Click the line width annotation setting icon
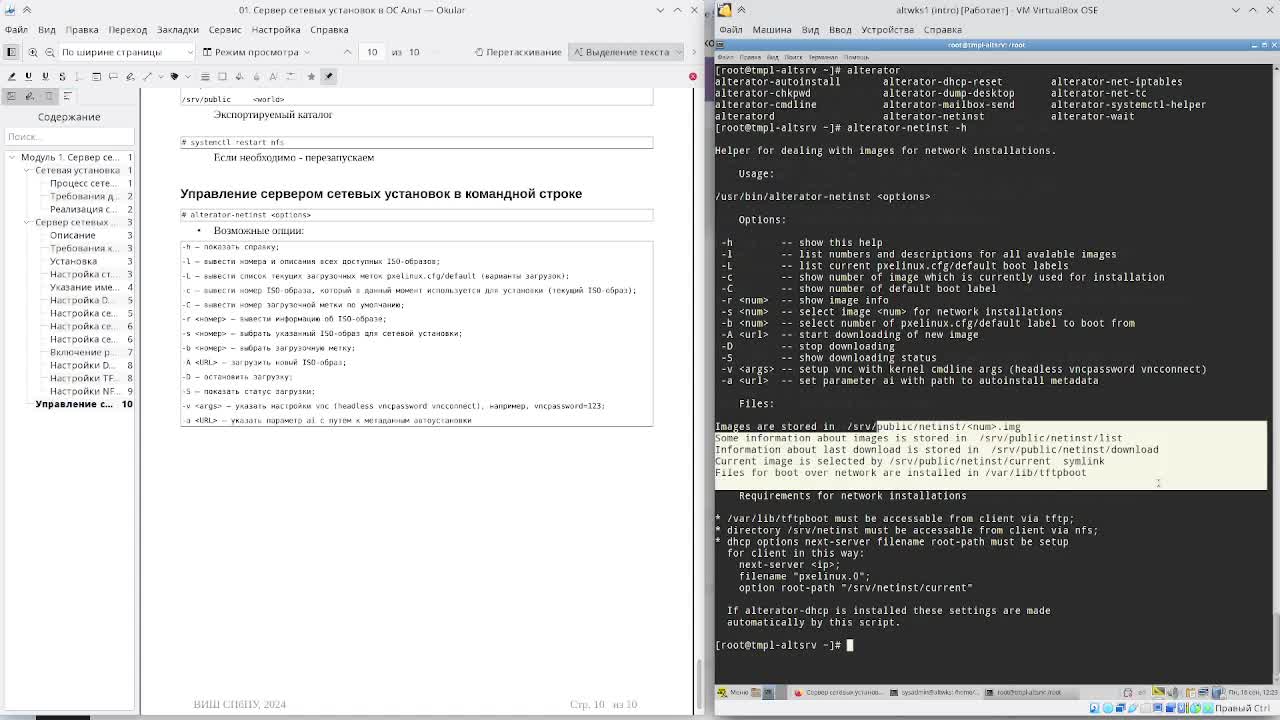 (205, 76)
